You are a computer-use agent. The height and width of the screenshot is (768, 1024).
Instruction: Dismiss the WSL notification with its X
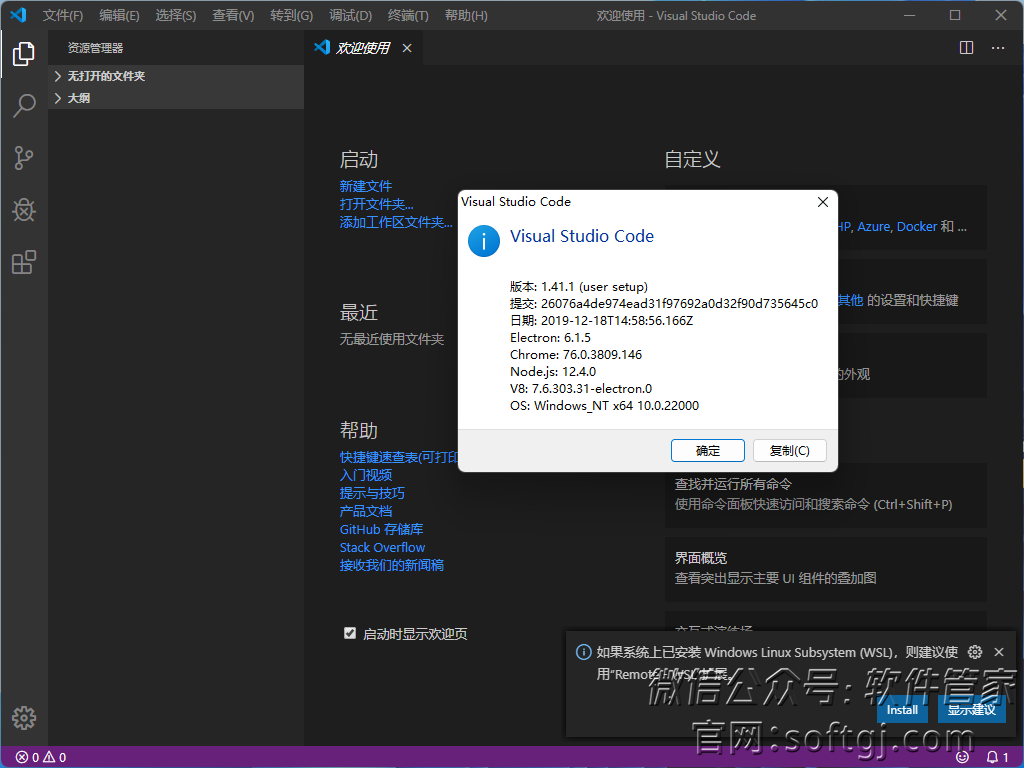tap(999, 652)
